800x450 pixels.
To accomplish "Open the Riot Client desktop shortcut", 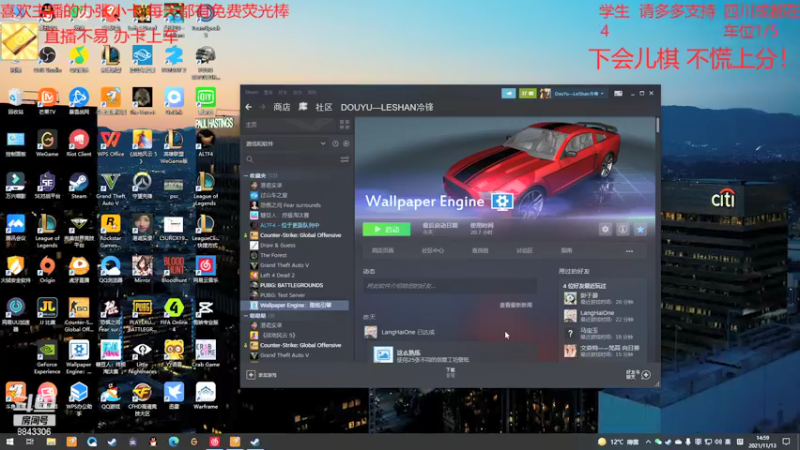I will 79,144.
